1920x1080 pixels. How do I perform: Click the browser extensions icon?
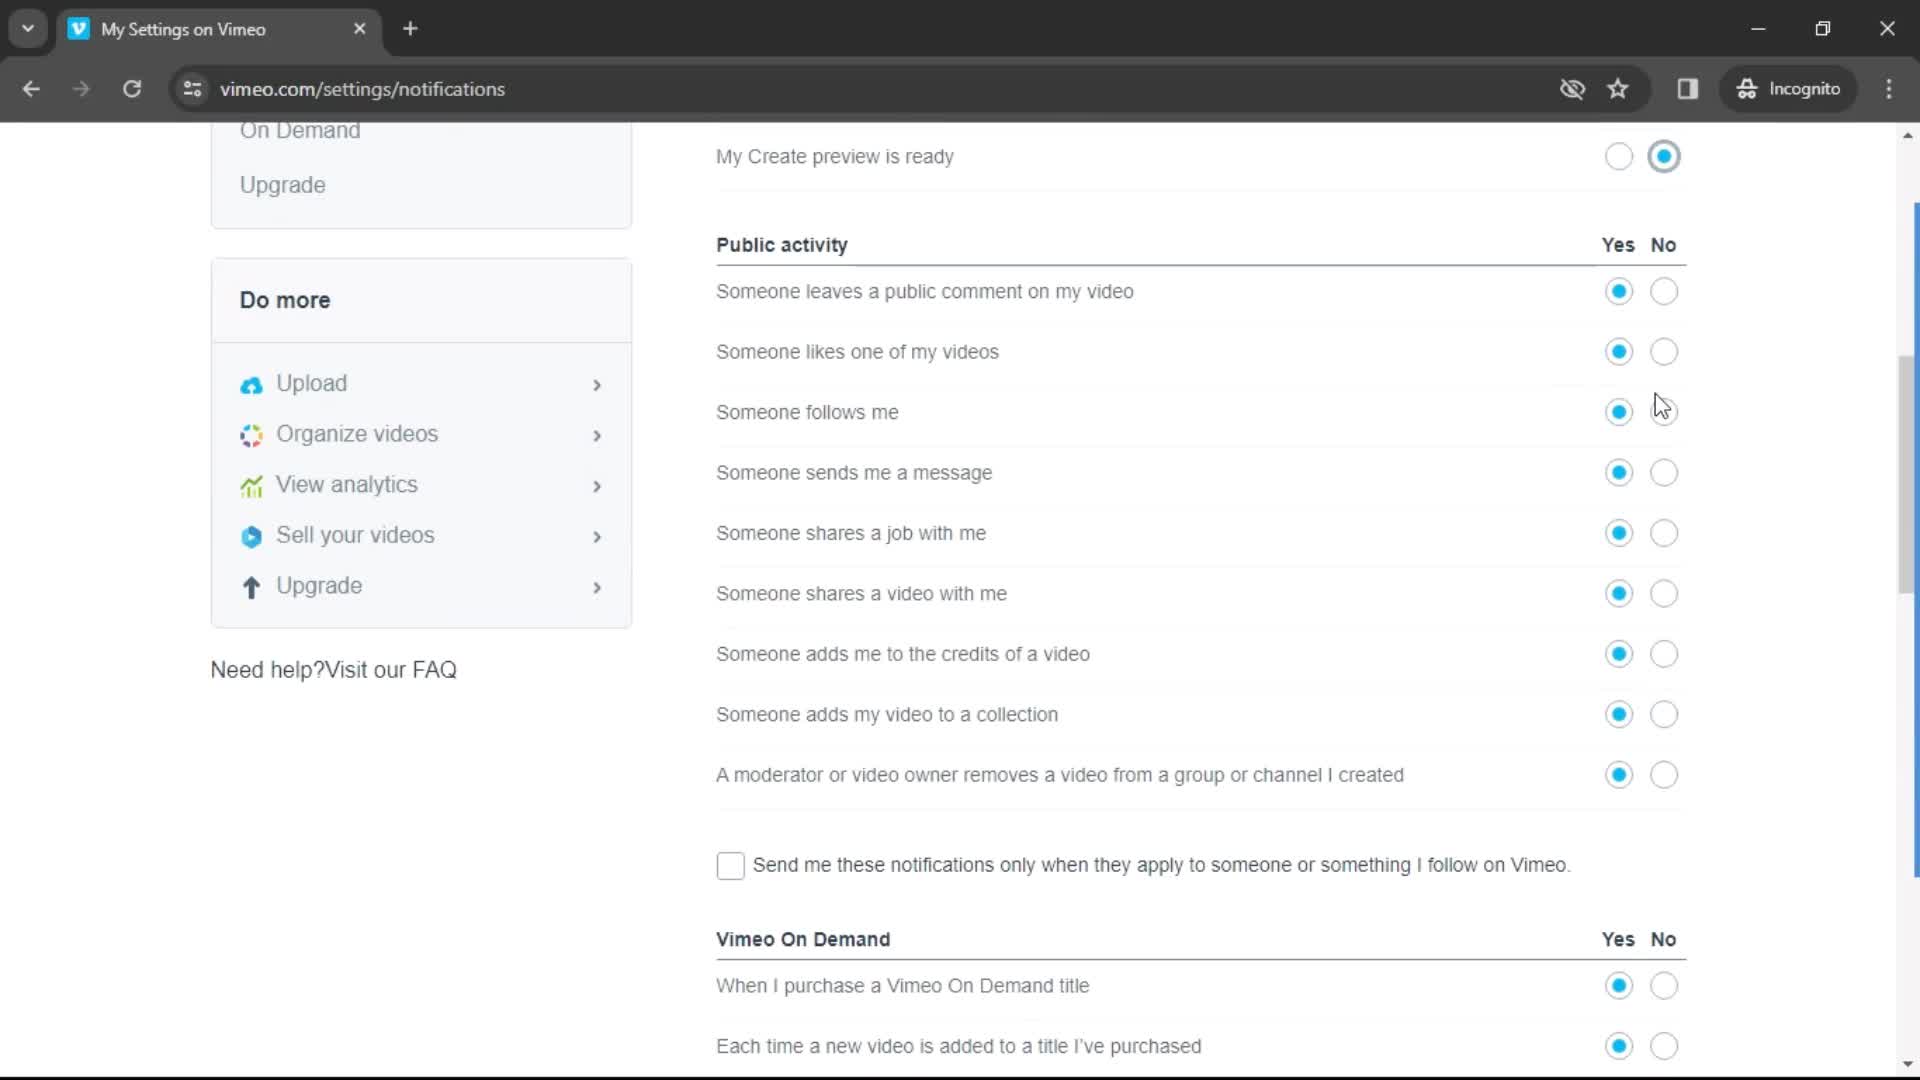coord(1688,88)
